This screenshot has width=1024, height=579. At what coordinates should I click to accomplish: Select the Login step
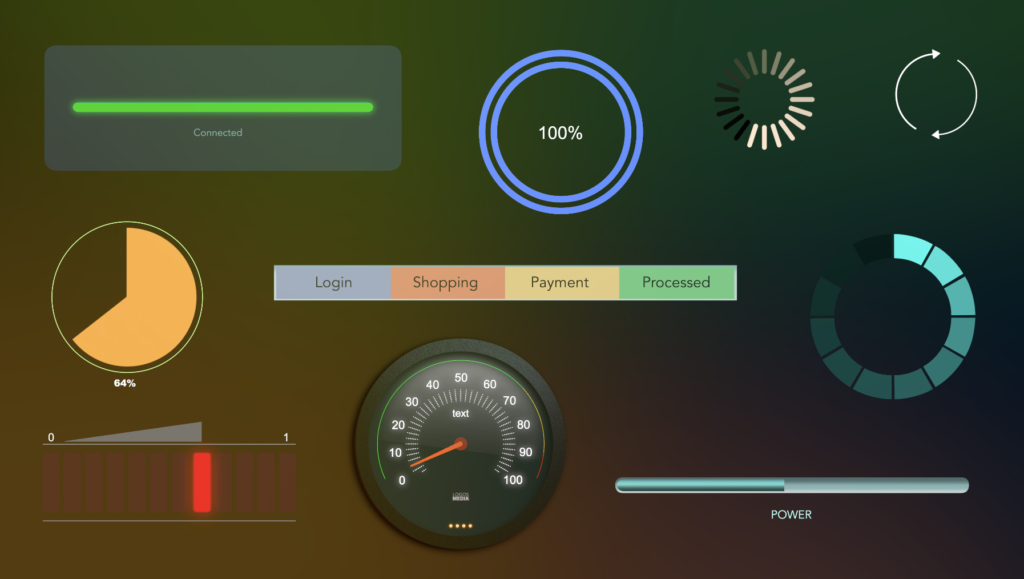click(x=333, y=283)
